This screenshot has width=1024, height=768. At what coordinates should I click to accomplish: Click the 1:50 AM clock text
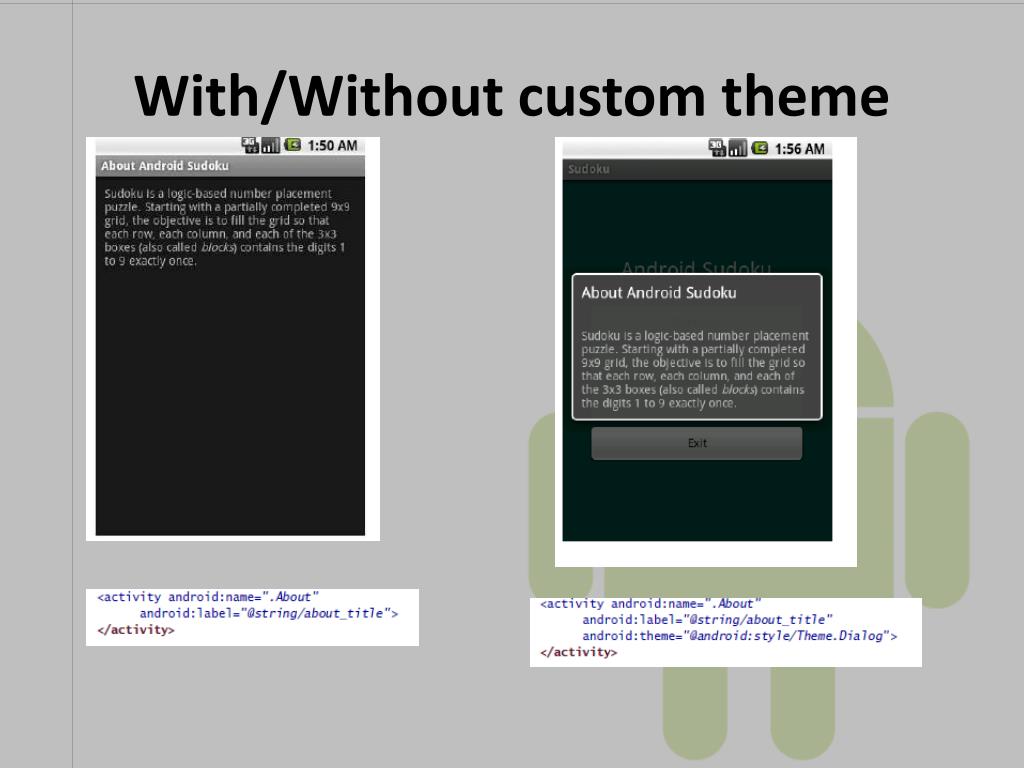coord(332,146)
